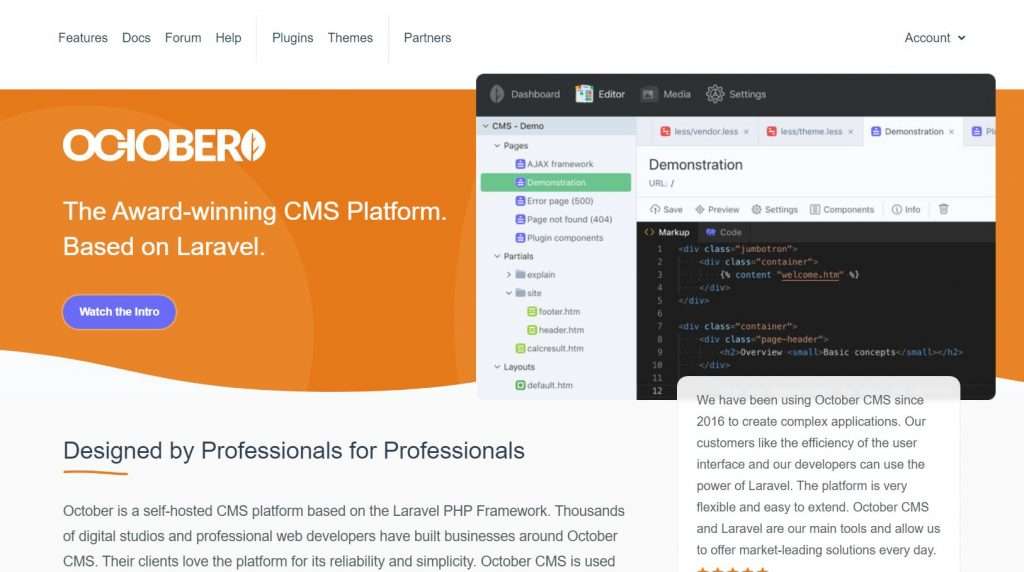Close the Demonstration tab
The height and width of the screenshot is (572, 1024).
click(x=952, y=132)
